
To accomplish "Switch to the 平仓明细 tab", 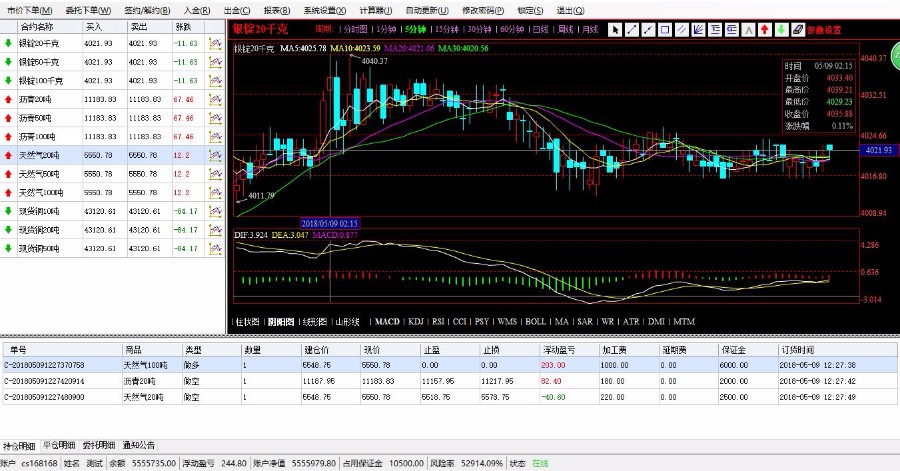I will point(59,445).
